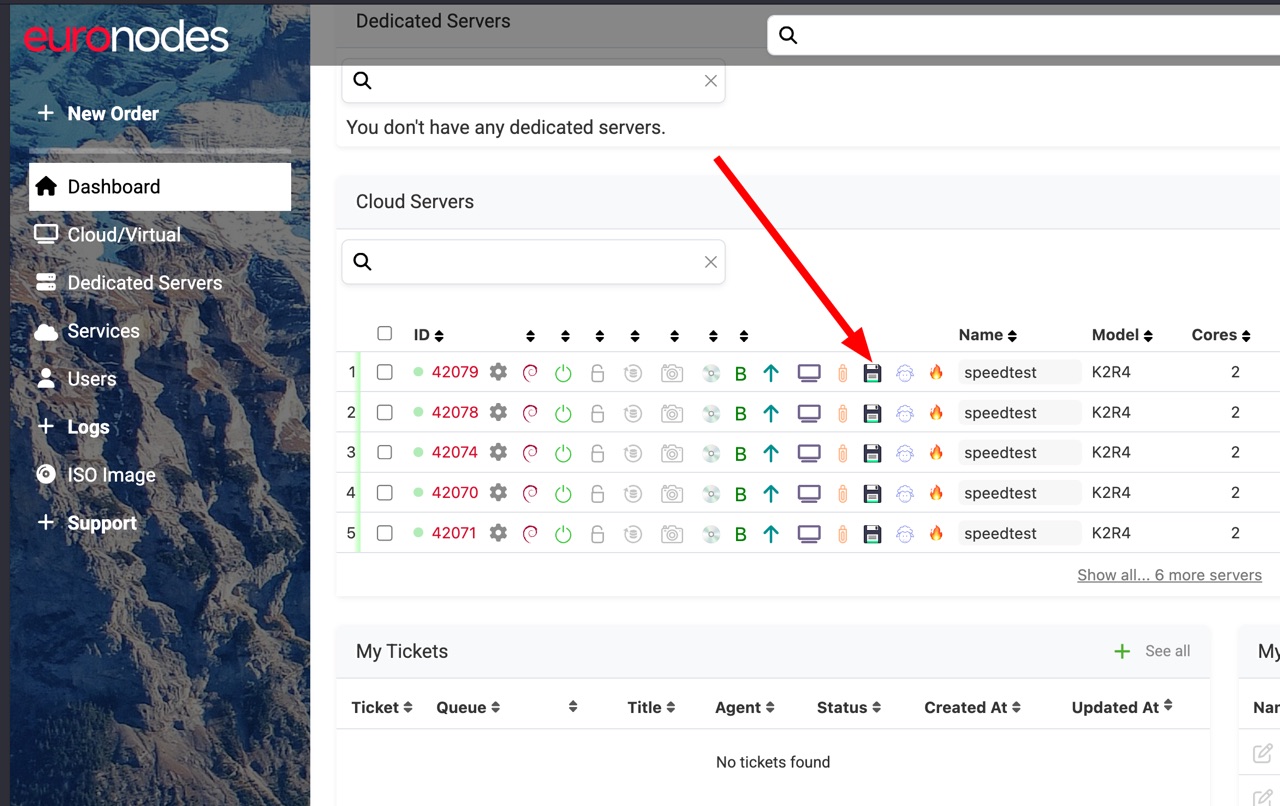Click See all in My Tickets
Screen dimensions: 1280x806
point(1167,651)
